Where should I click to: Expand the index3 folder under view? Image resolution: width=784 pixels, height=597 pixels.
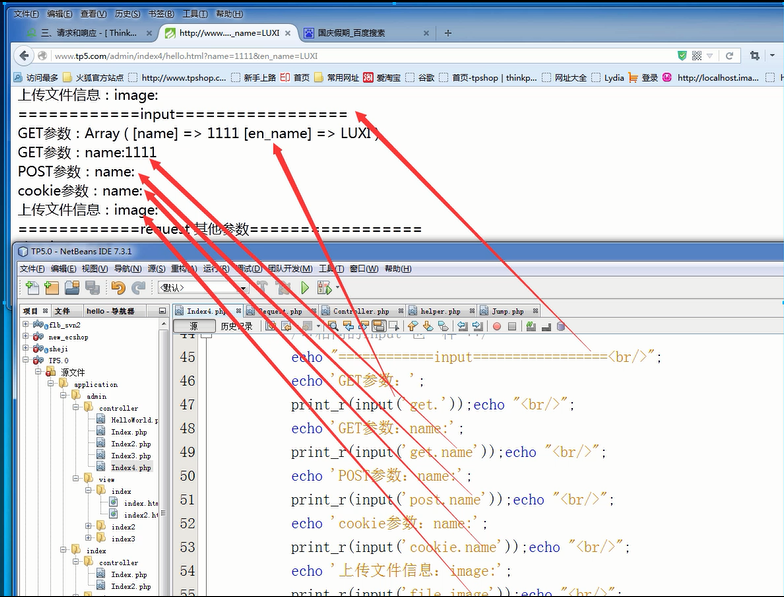pyautogui.click(x=88, y=538)
